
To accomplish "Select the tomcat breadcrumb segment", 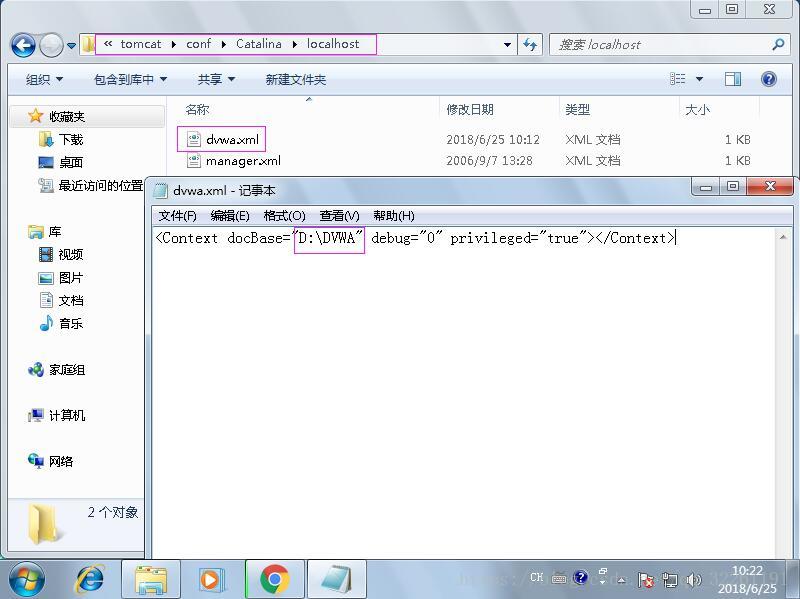I will [x=141, y=44].
